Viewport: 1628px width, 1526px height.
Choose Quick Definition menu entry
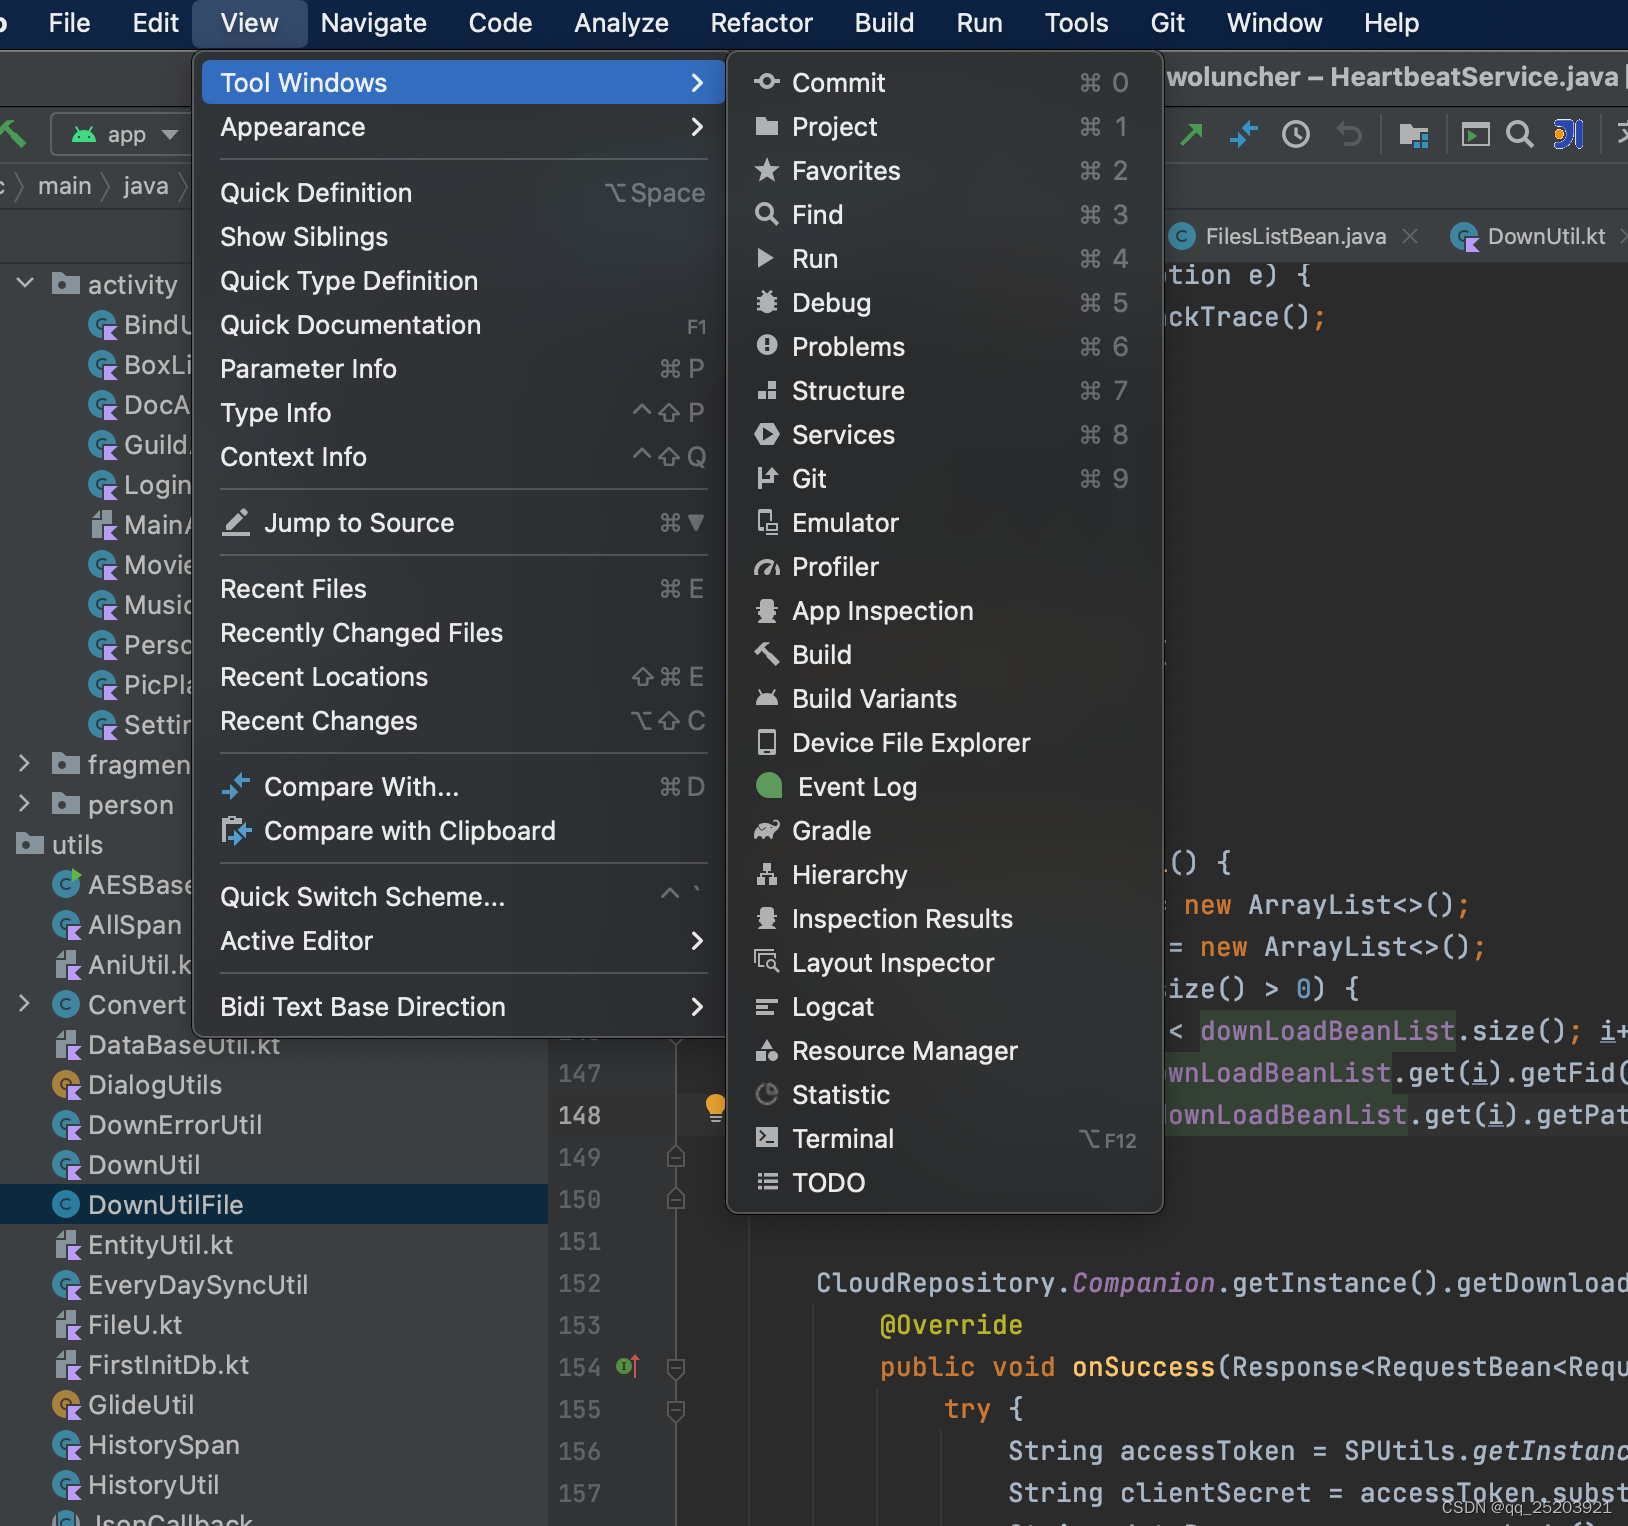(x=462, y=193)
